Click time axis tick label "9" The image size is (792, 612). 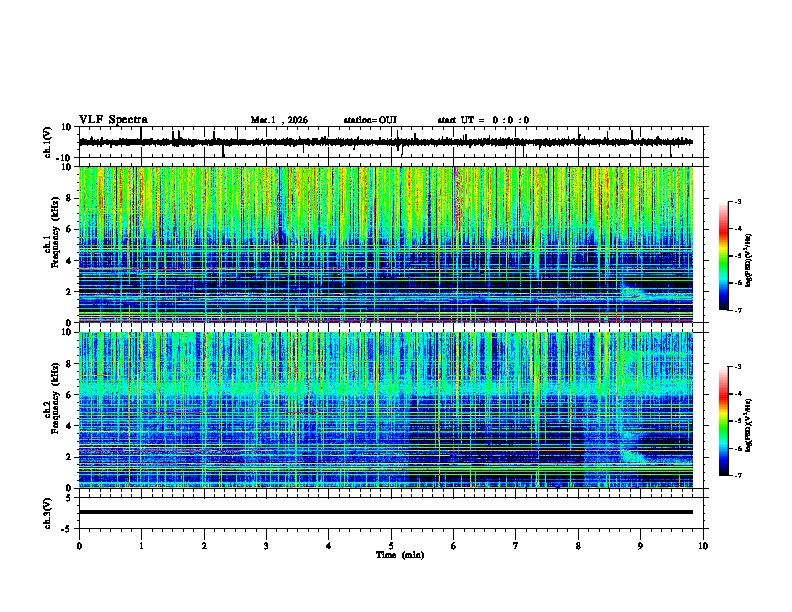[x=640, y=546]
